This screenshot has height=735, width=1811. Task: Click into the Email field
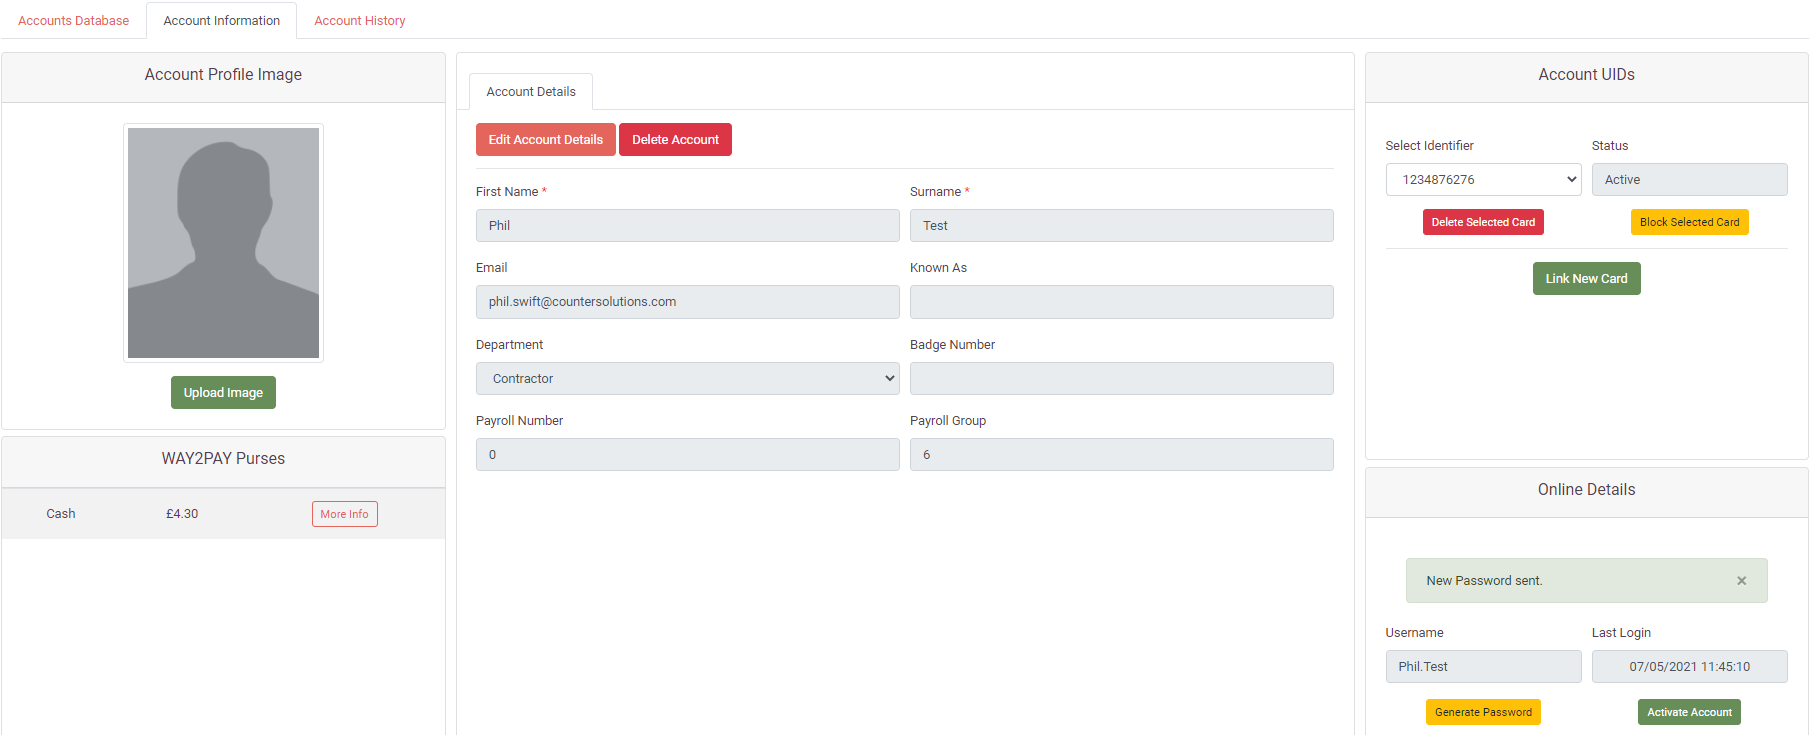tap(687, 302)
